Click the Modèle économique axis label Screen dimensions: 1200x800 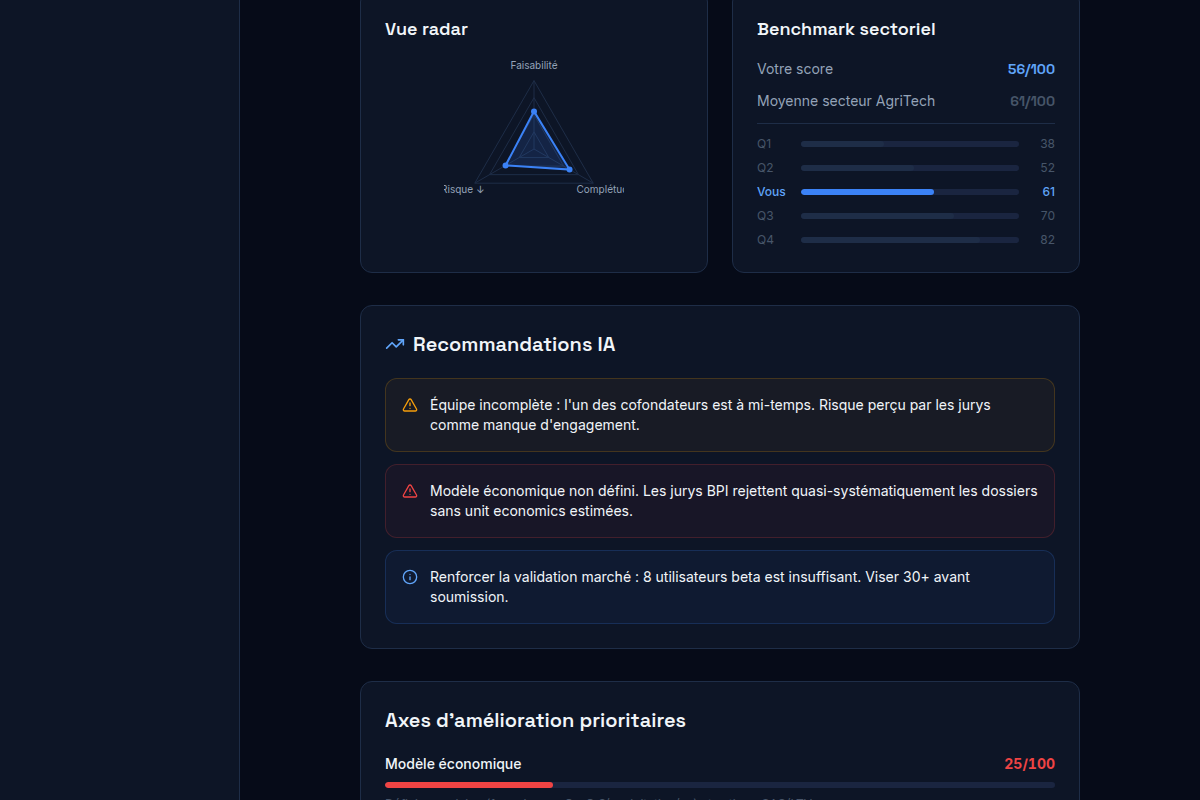tap(453, 764)
